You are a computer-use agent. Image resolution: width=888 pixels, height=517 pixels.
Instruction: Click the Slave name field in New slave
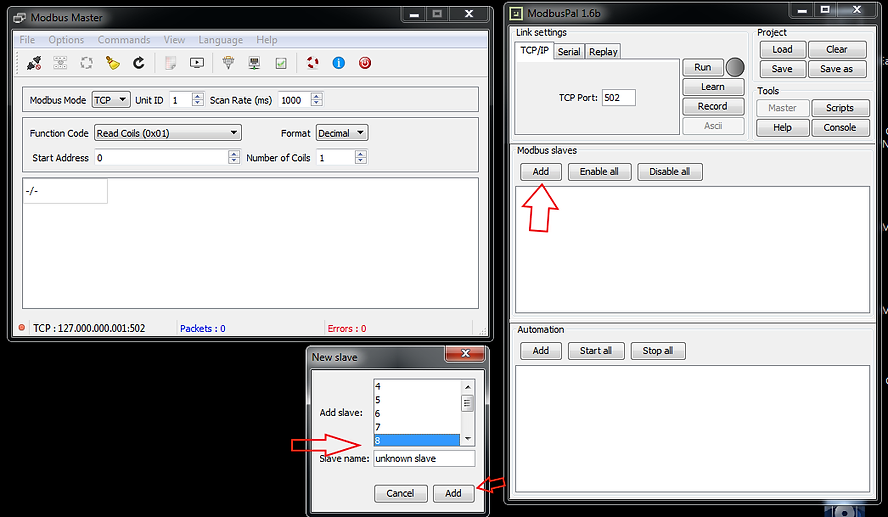[424, 459]
